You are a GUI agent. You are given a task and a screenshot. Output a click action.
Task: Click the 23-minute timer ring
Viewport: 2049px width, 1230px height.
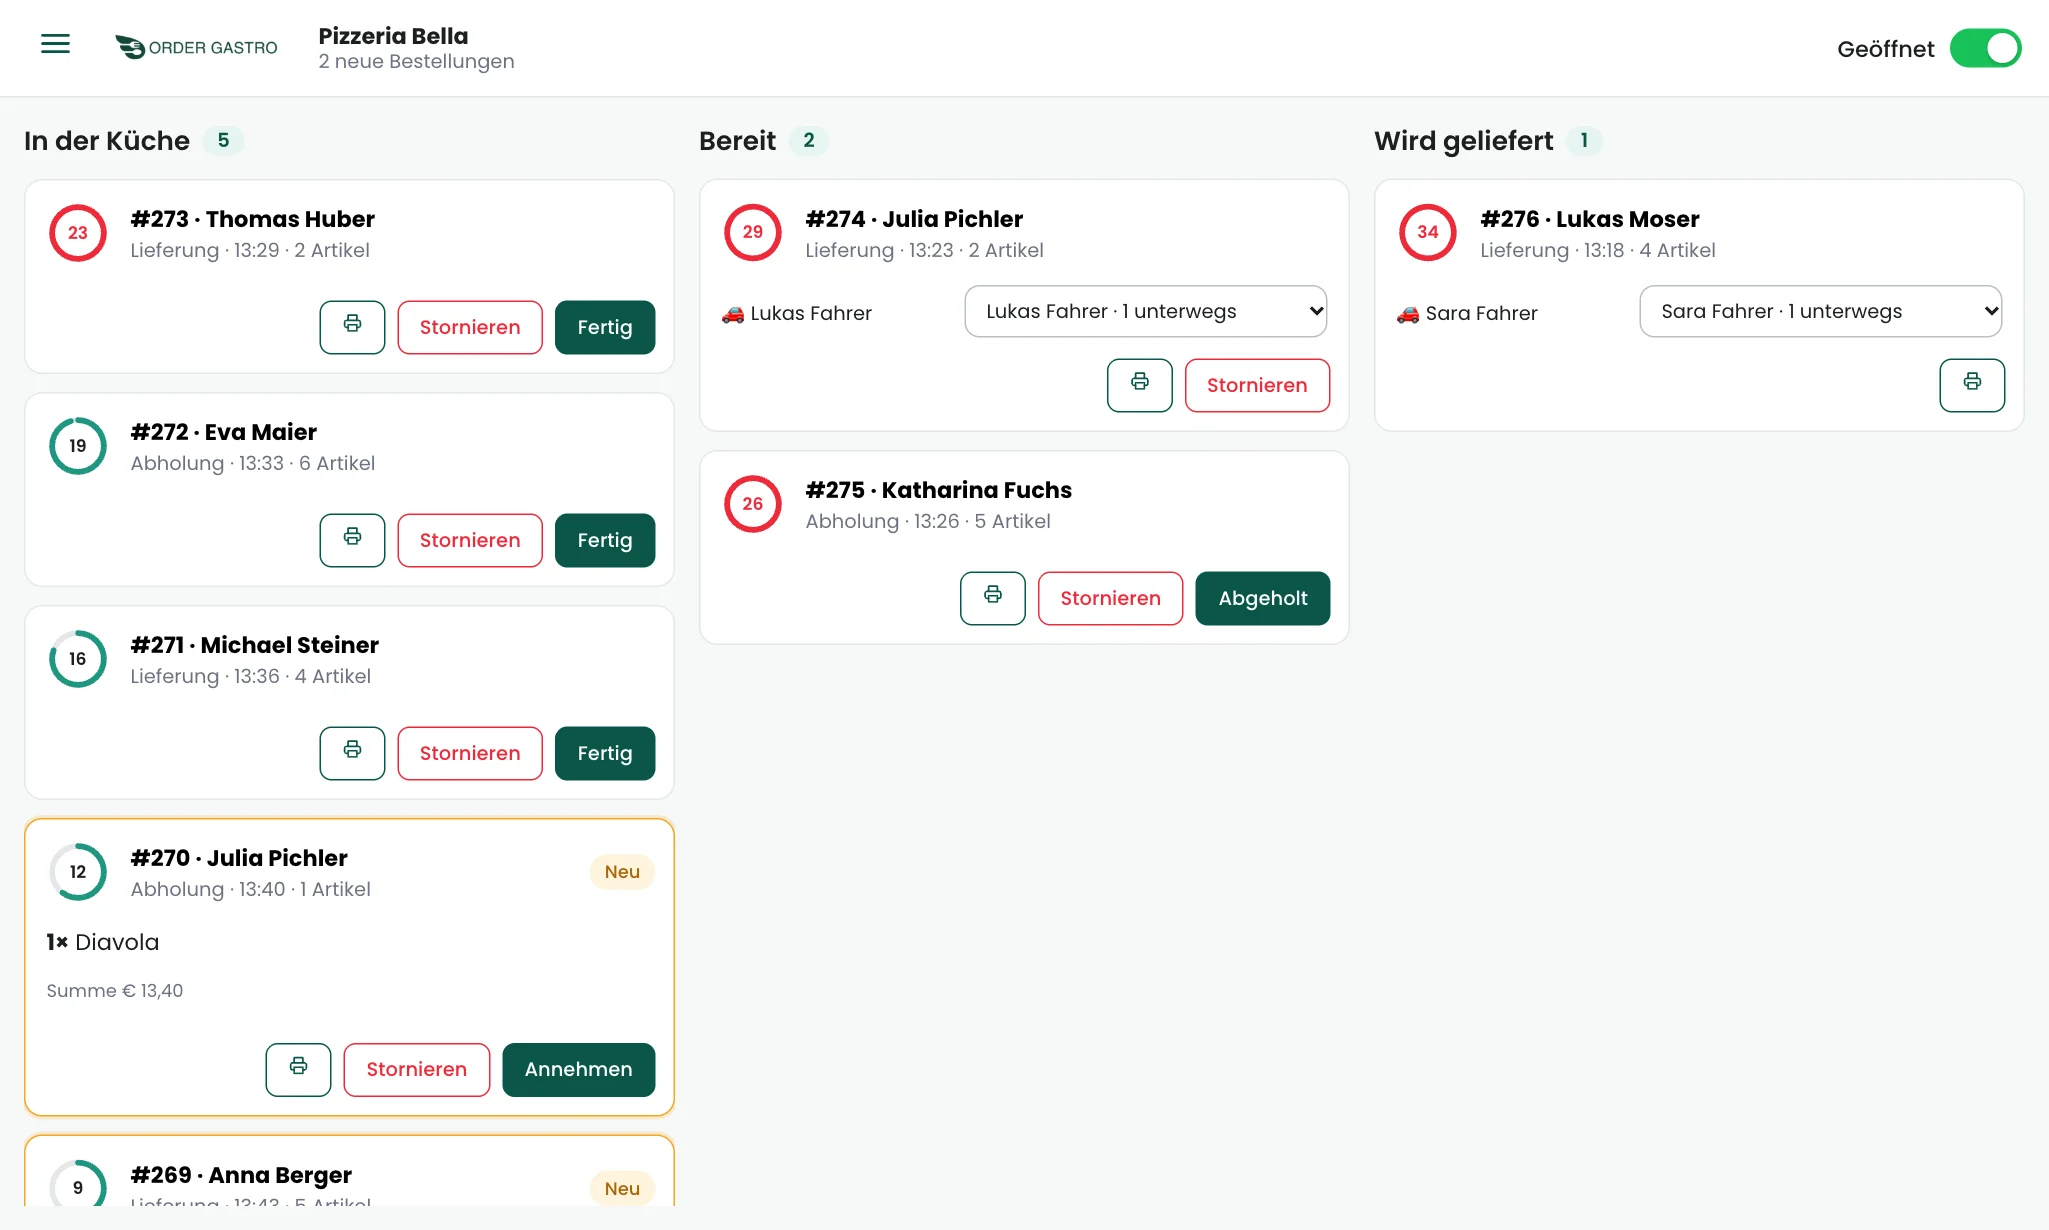[x=78, y=233]
